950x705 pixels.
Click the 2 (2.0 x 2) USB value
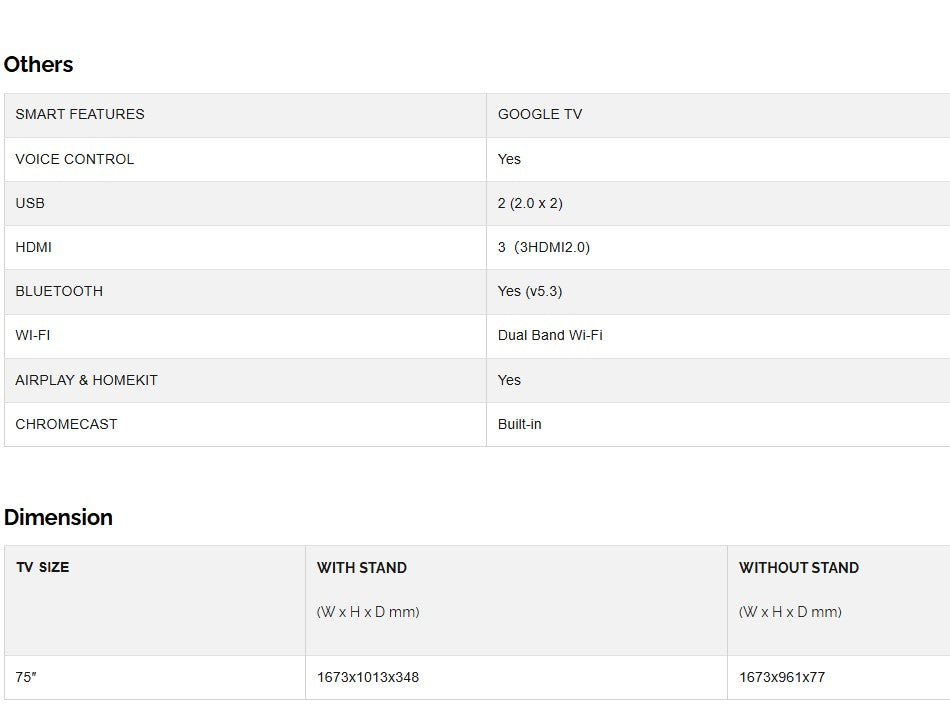[530, 203]
